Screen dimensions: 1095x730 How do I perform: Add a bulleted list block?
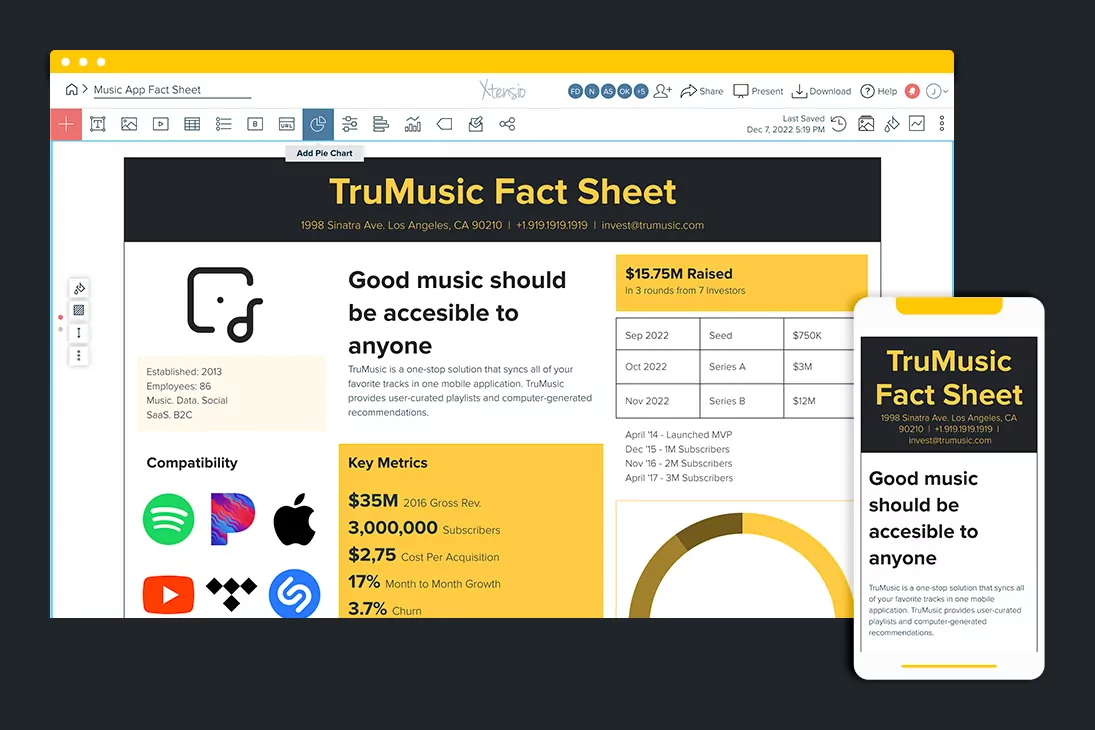[x=223, y=124]
